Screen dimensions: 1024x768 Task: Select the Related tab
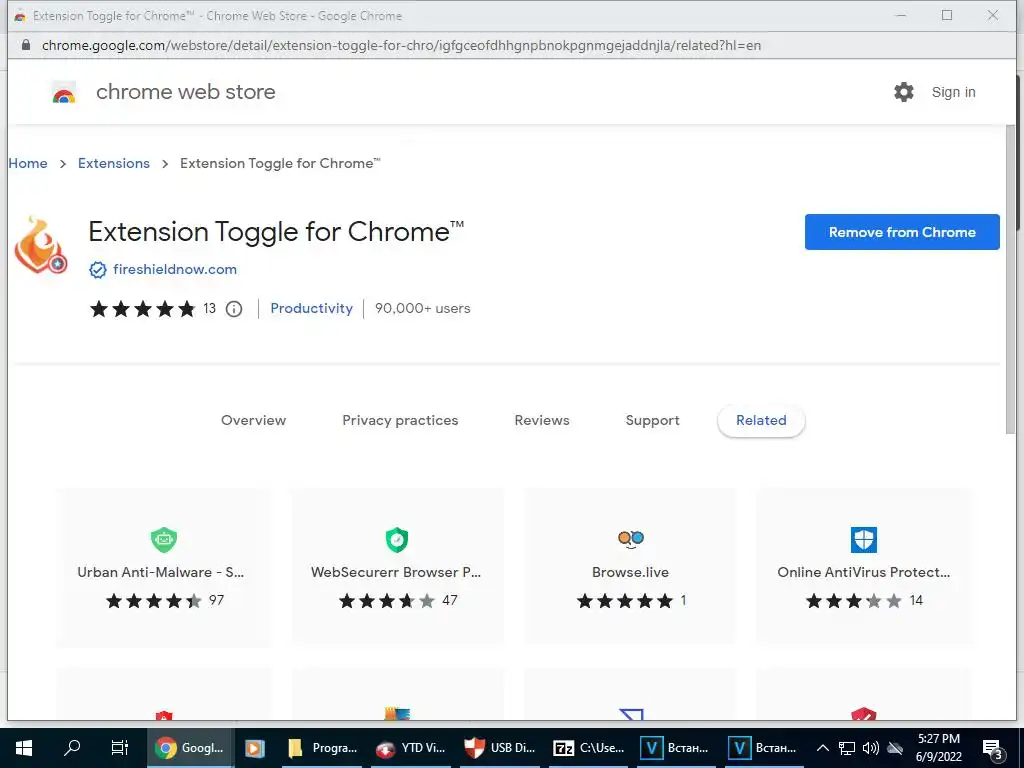point(761,421)
